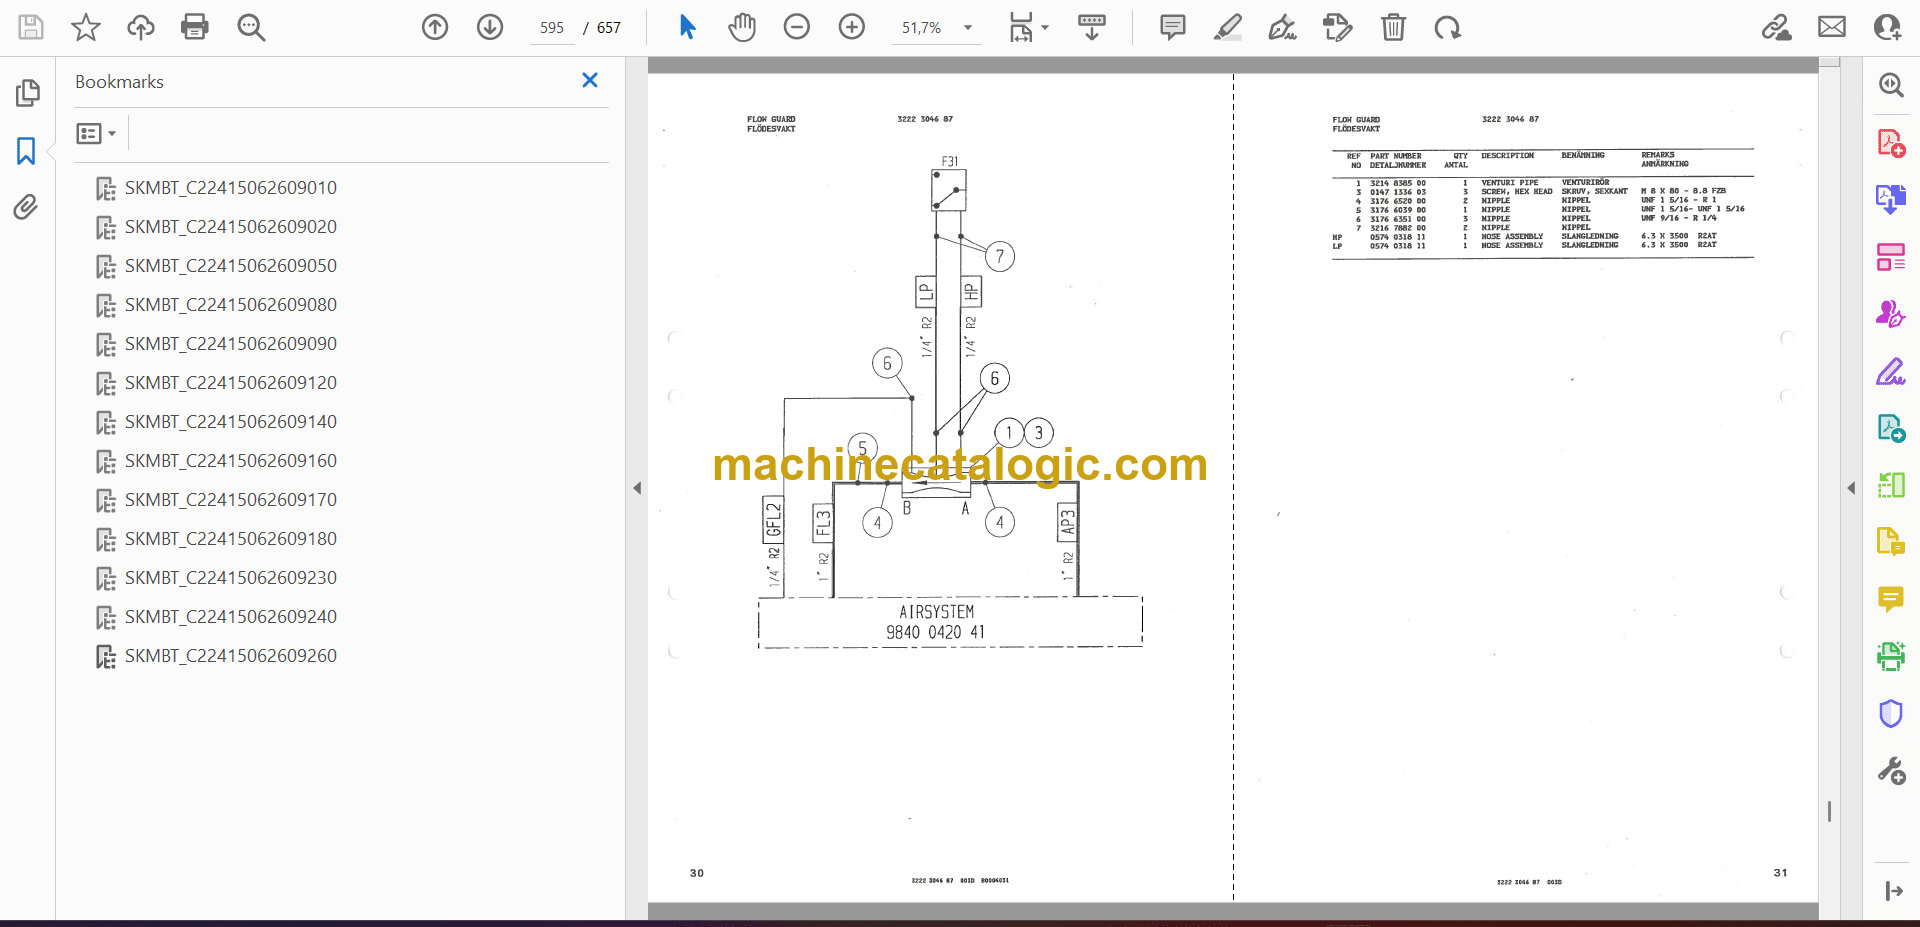
Task: Select the highlight text pen tool
Action: (x=1228, y=27)
